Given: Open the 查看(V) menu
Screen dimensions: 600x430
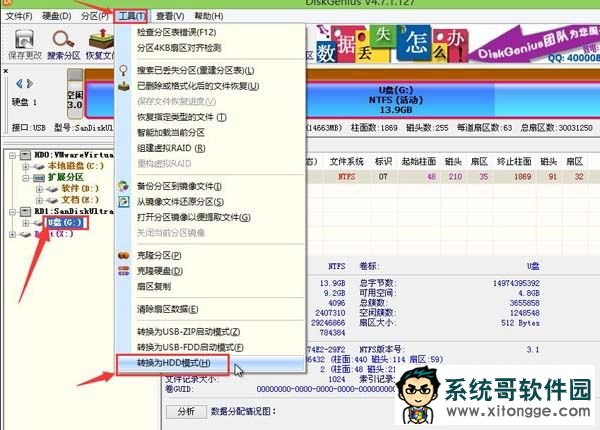Looking at the screenshot, I should point(170,16).
